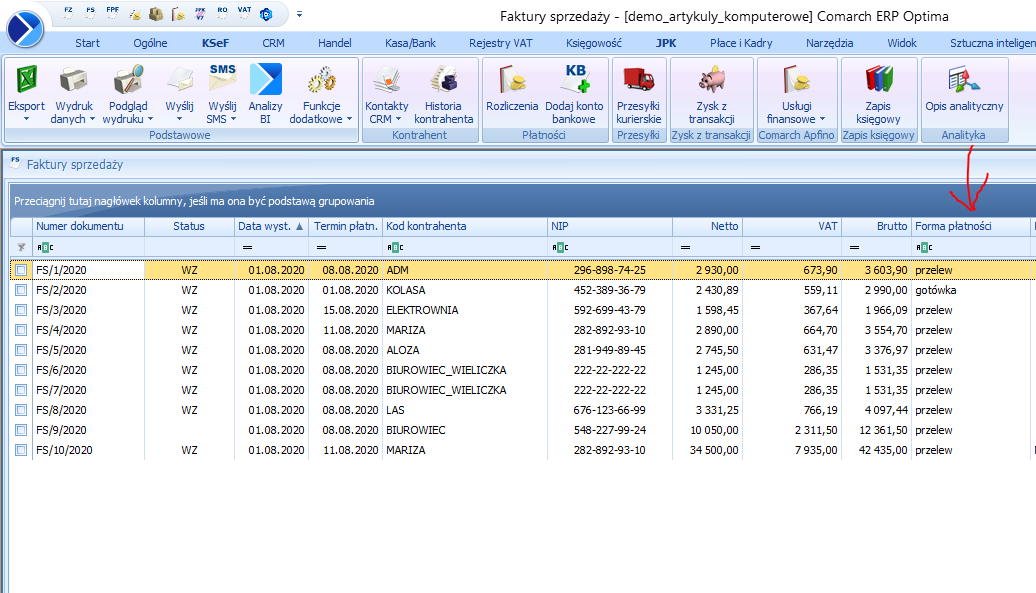Screen dimensions: 1036x593
Task: Open Usługi finansowe icon
Action: [x=797, y=80]
